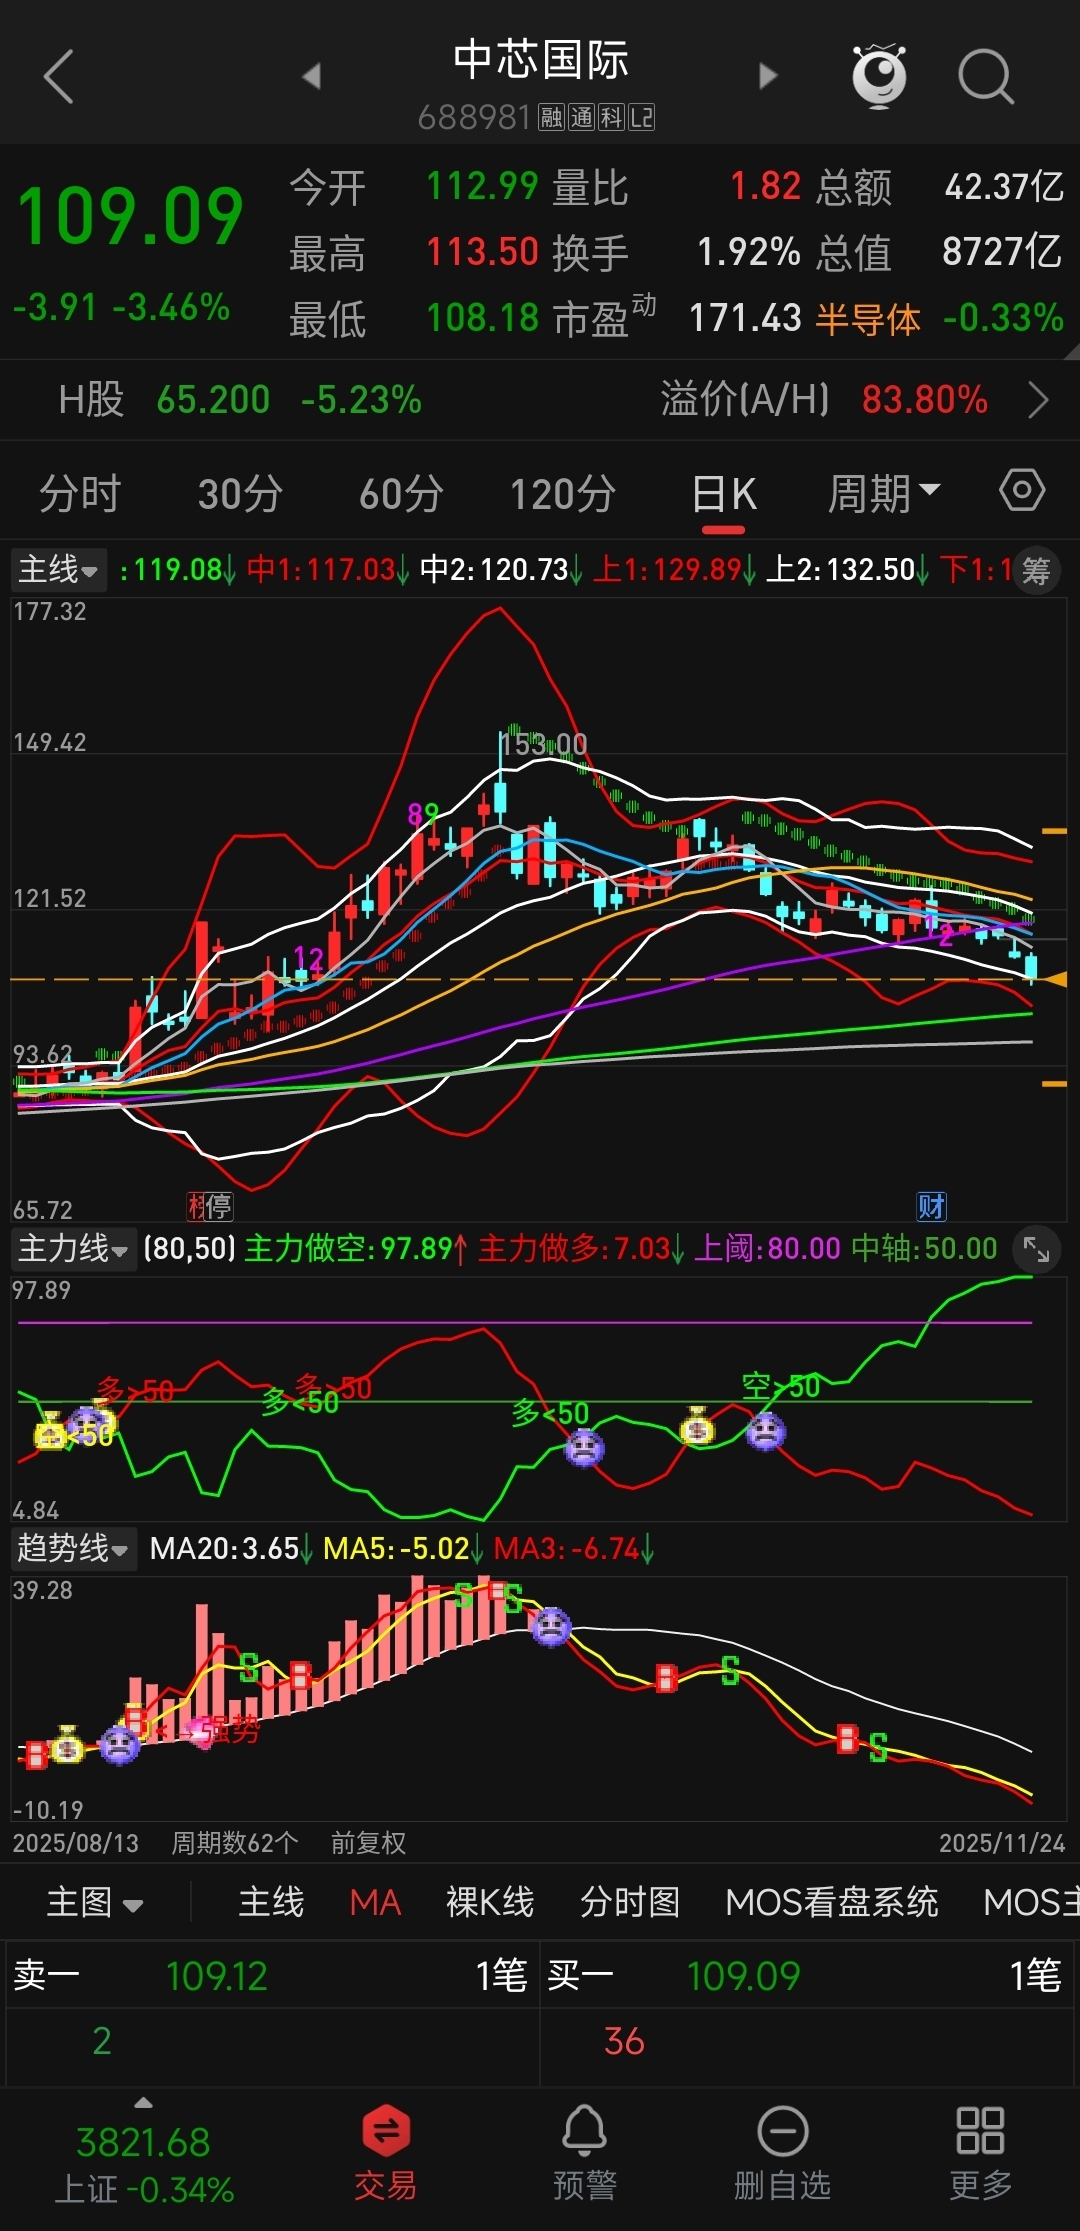Tap the orange current-price arrow marker

coord(1055,979)
